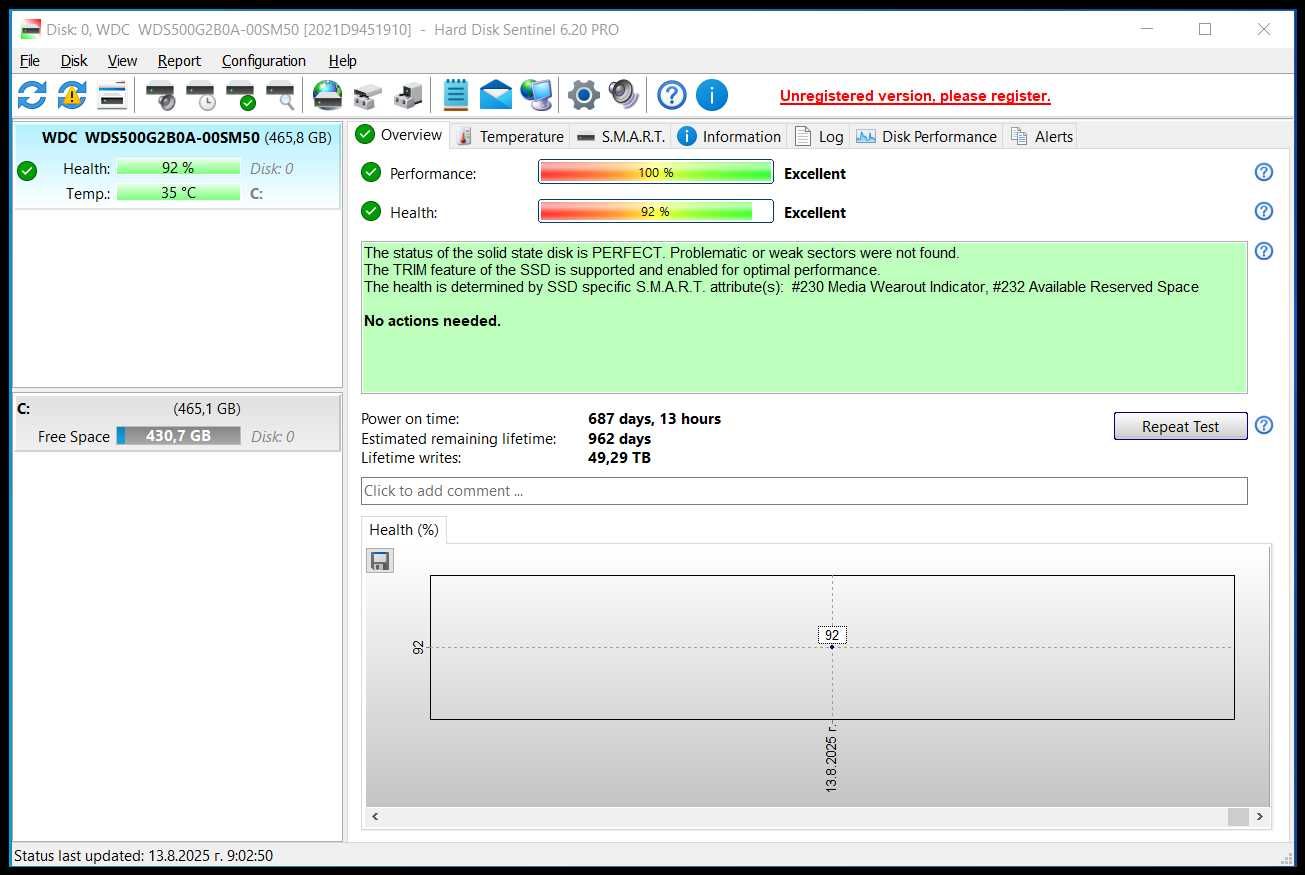Click the globe and monitor network icon
Viewport: 1305px width, 875px height.
pyautogui.click(x=536, y=95)
